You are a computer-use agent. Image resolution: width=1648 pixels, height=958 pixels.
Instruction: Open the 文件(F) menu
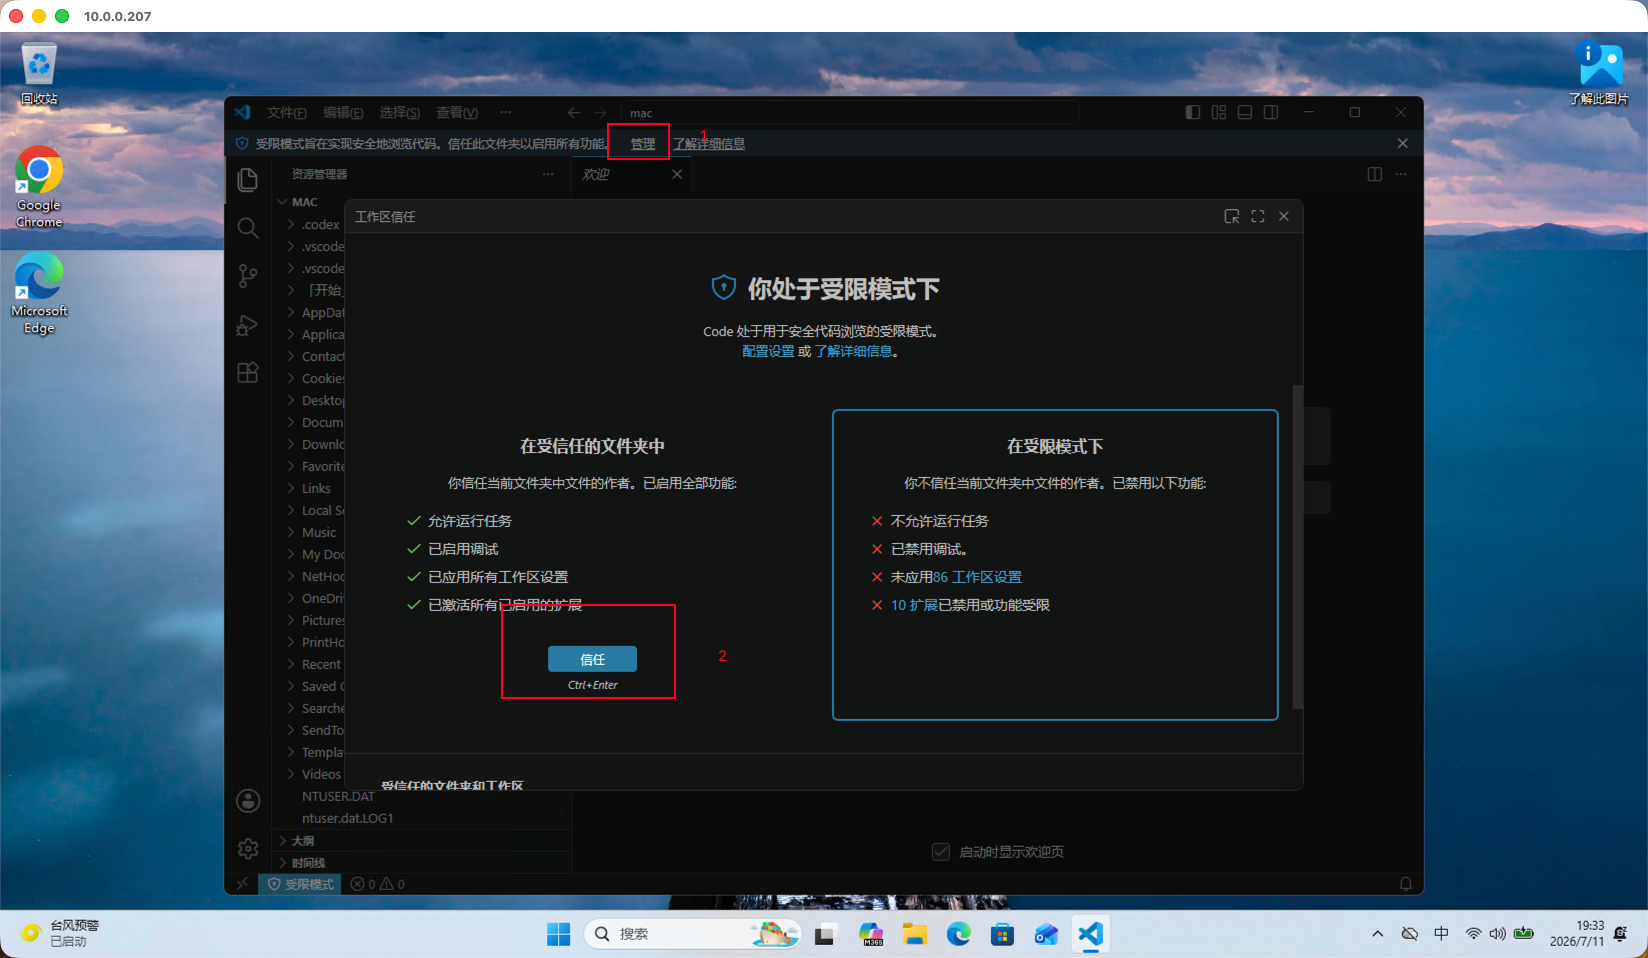[286, 113]
